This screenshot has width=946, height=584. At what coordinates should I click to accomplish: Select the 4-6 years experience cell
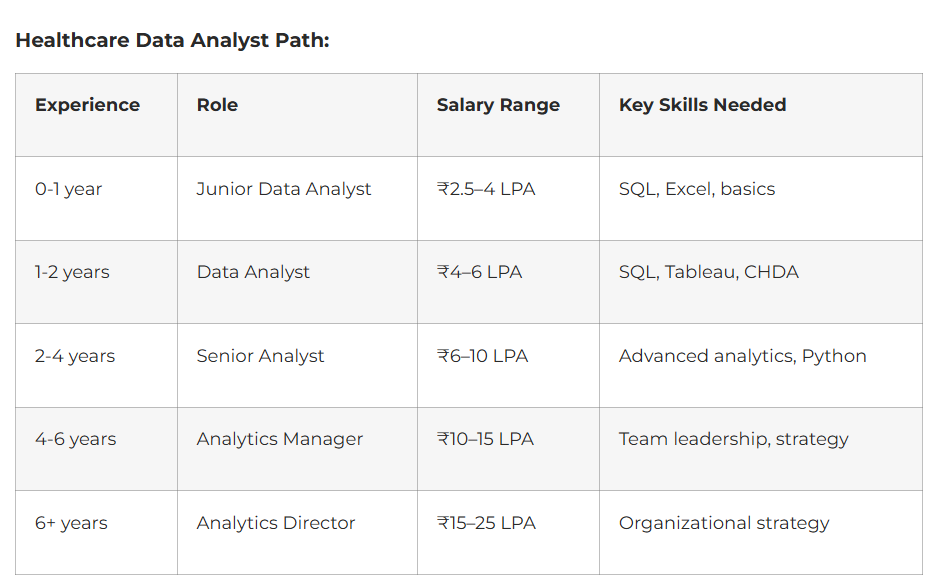75,439
